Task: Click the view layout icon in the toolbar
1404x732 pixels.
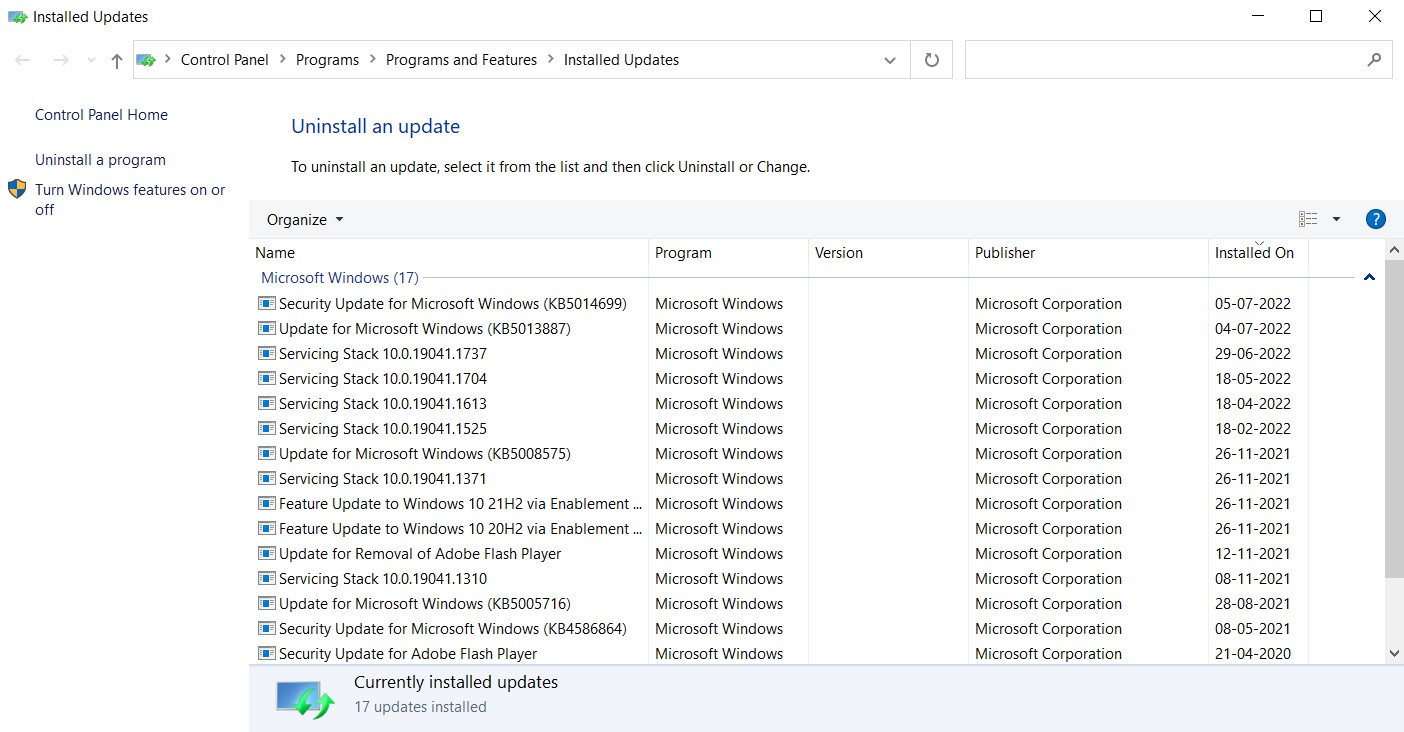Action: tap(1307, 219)
